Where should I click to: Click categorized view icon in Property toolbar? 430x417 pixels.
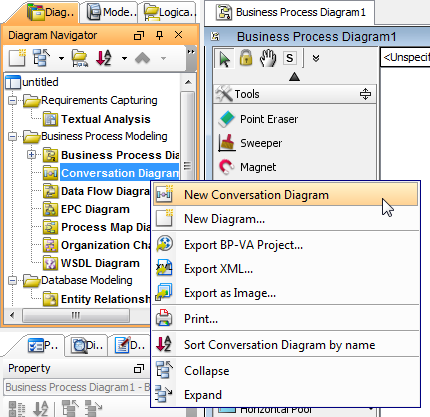pos(17,409)
